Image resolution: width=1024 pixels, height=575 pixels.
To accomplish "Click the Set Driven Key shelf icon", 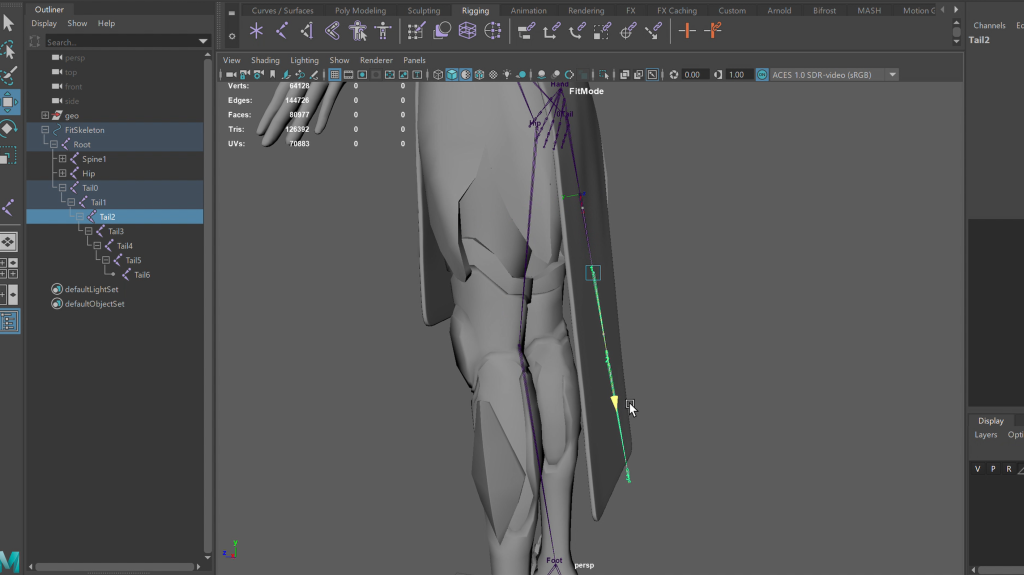I will tap(712, 31).
